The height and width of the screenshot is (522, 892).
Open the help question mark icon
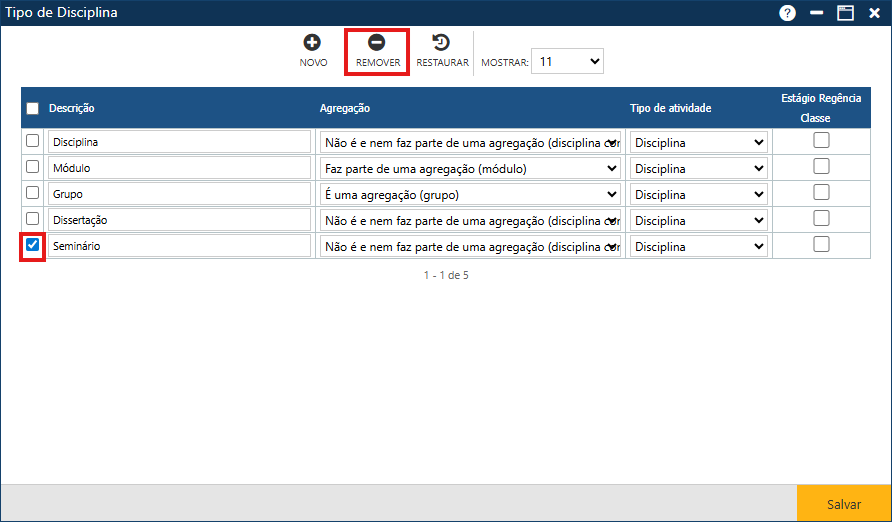pos(787,13)
